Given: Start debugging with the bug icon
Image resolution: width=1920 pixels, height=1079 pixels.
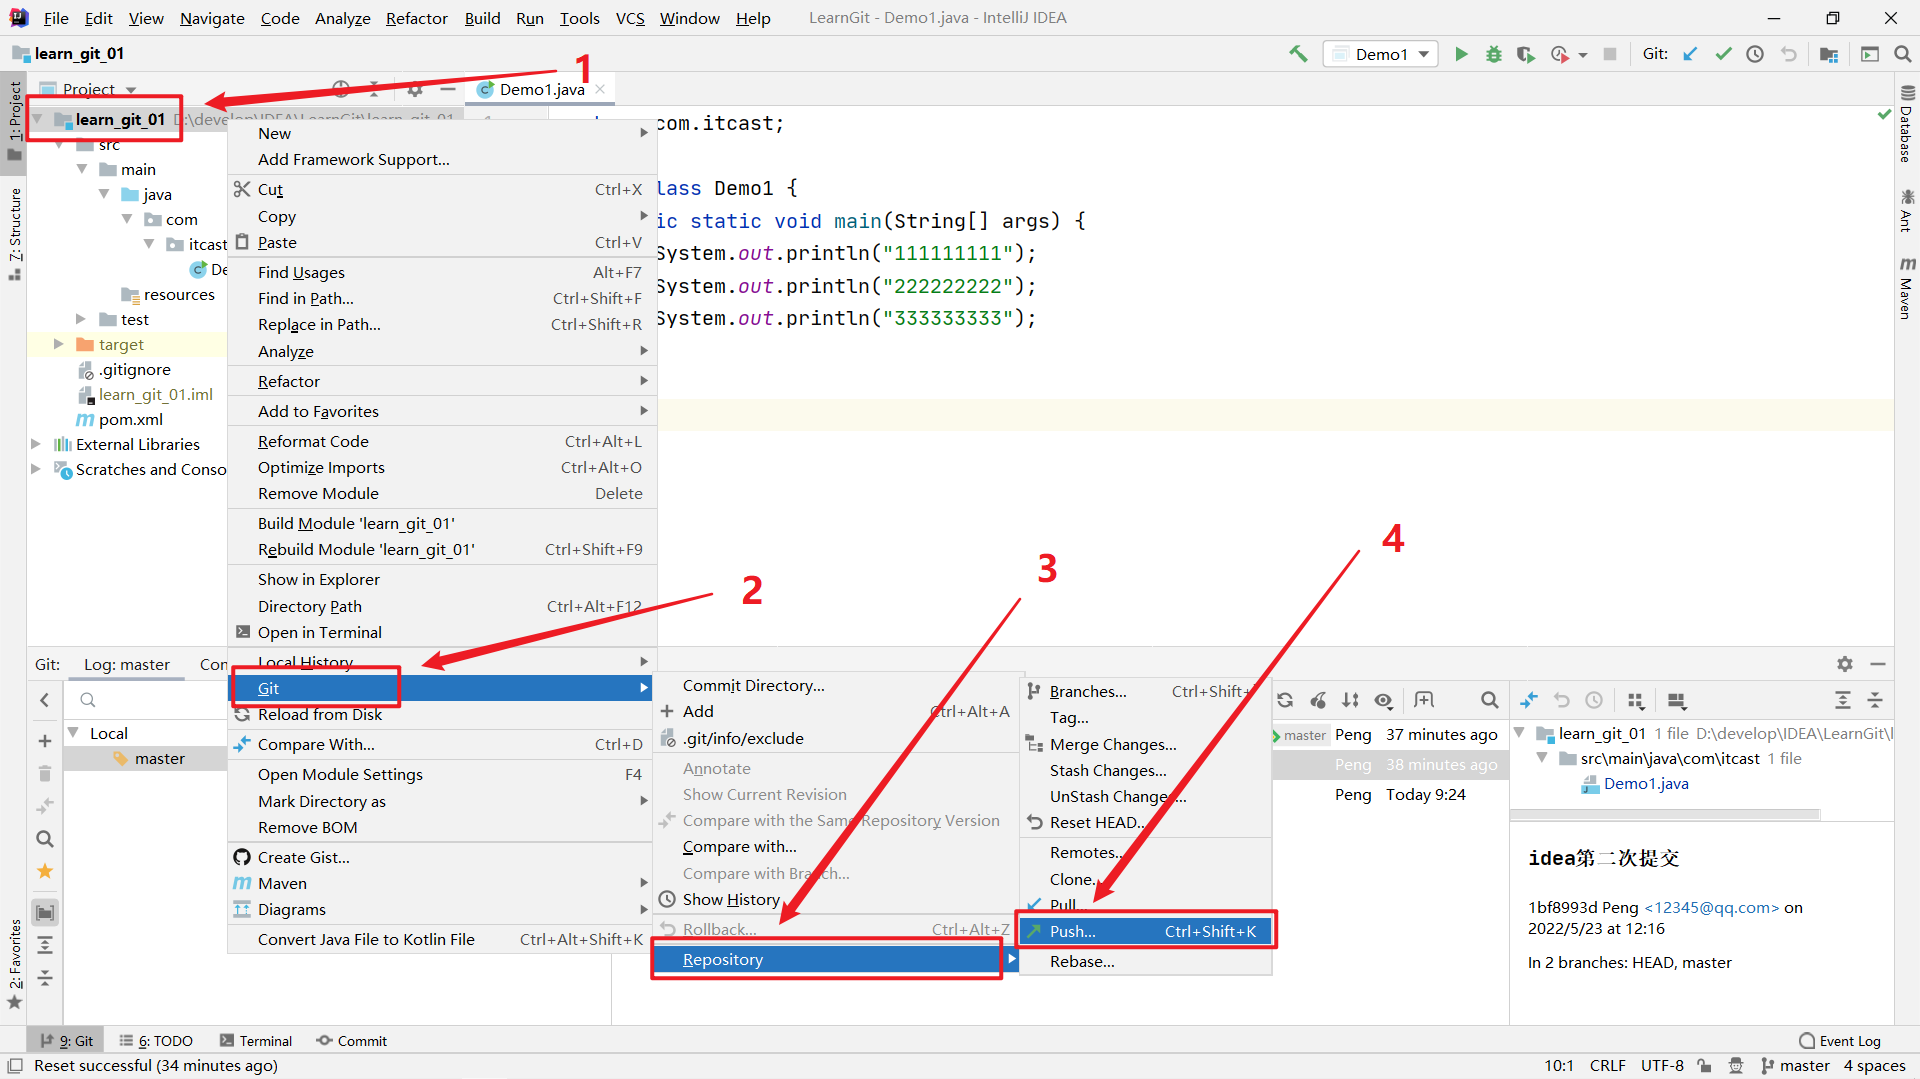Looking at the screenshot, I should (x=1493, y=54).
